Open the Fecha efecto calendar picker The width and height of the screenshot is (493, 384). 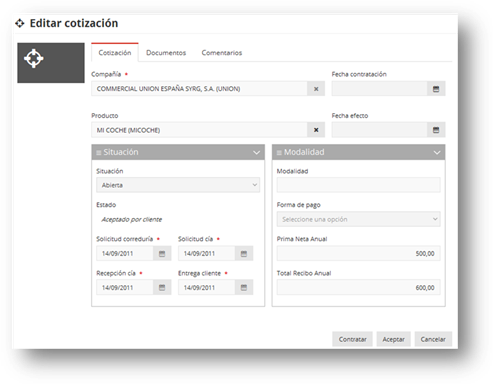pos(436,130)
